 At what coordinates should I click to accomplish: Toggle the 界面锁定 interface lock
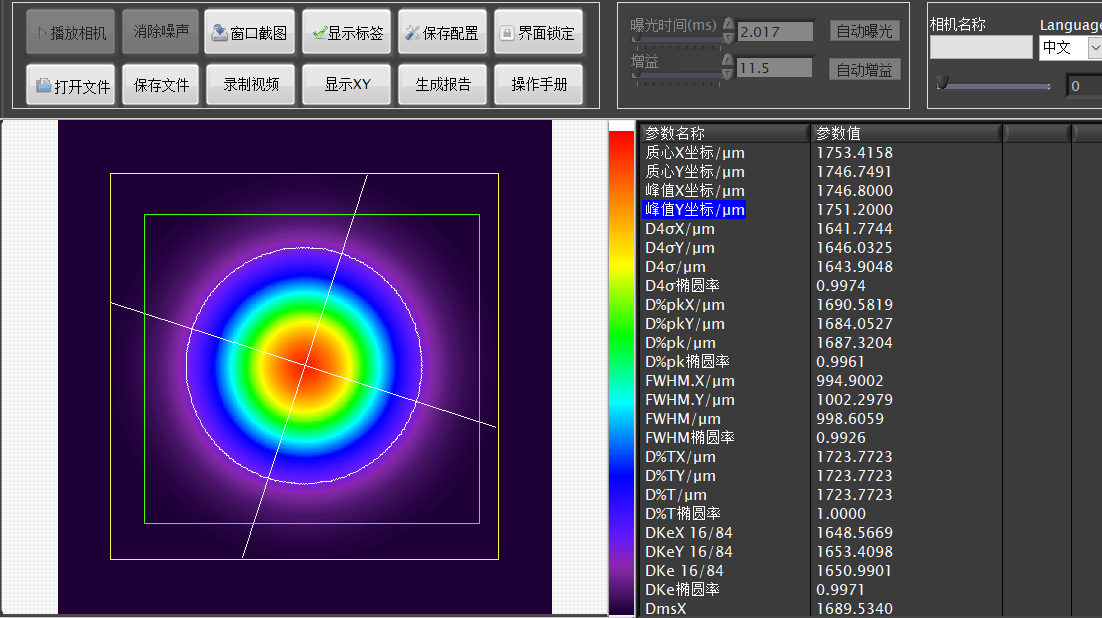click(539, 33)
